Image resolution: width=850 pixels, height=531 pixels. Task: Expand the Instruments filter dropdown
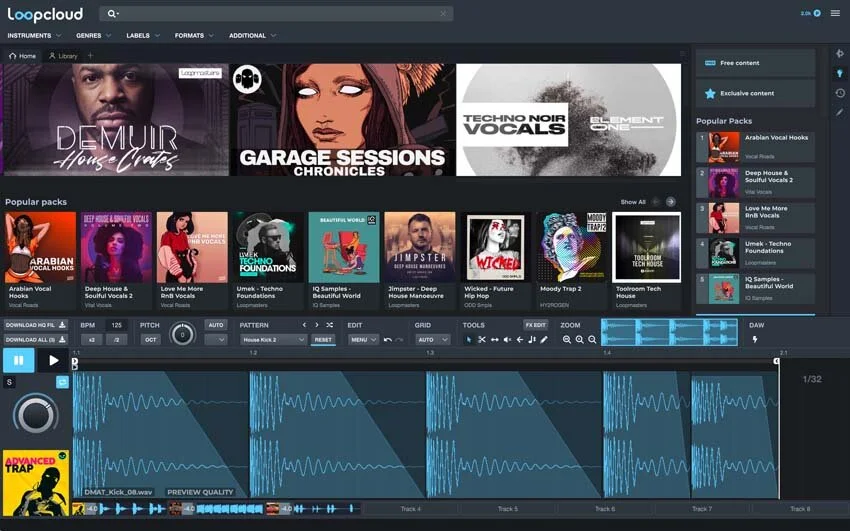[x=34, y=35]
